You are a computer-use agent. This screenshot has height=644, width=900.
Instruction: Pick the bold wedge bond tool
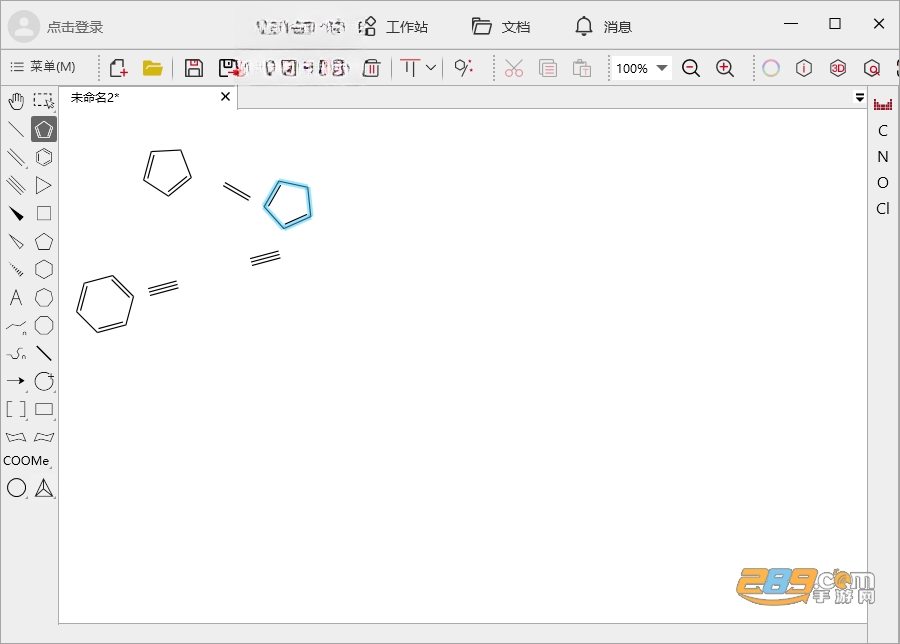pos(16,214)
